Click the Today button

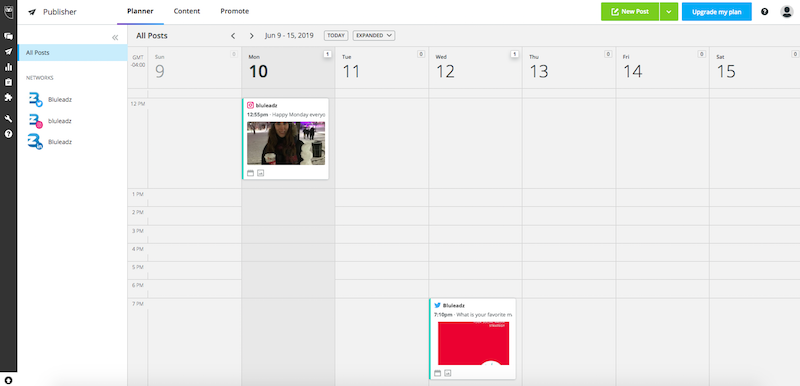[x=336, y=36]
